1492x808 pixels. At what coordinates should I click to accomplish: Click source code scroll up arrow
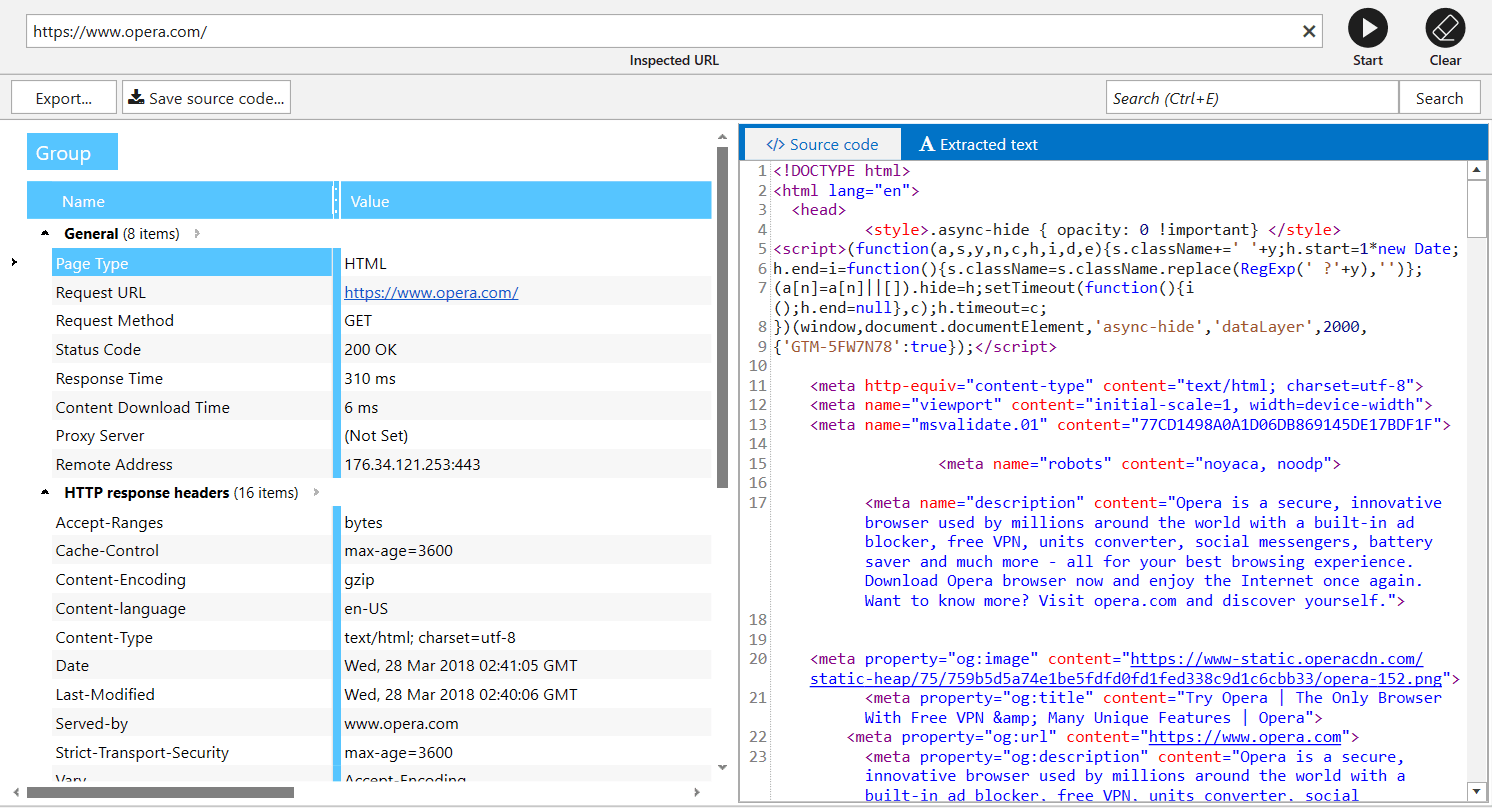click(x=1476, y=171)
